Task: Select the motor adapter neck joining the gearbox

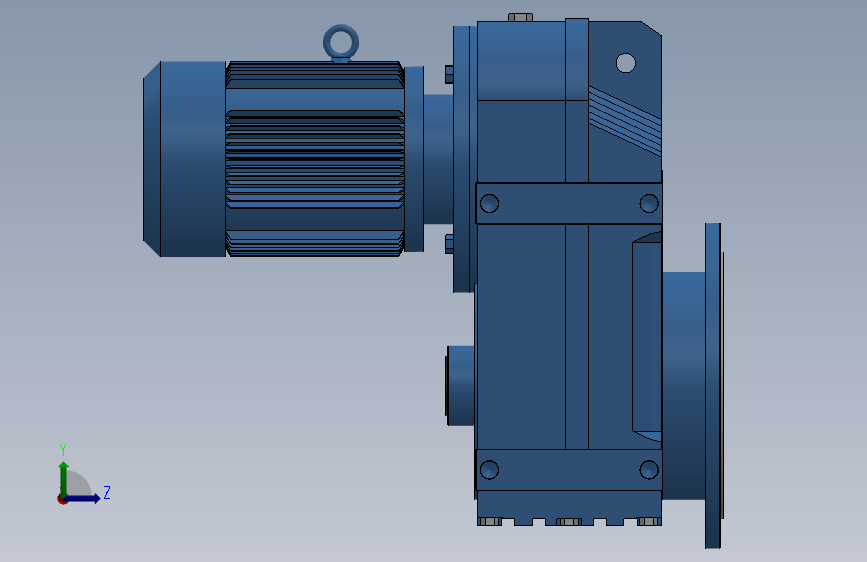Action: (438, 159)
